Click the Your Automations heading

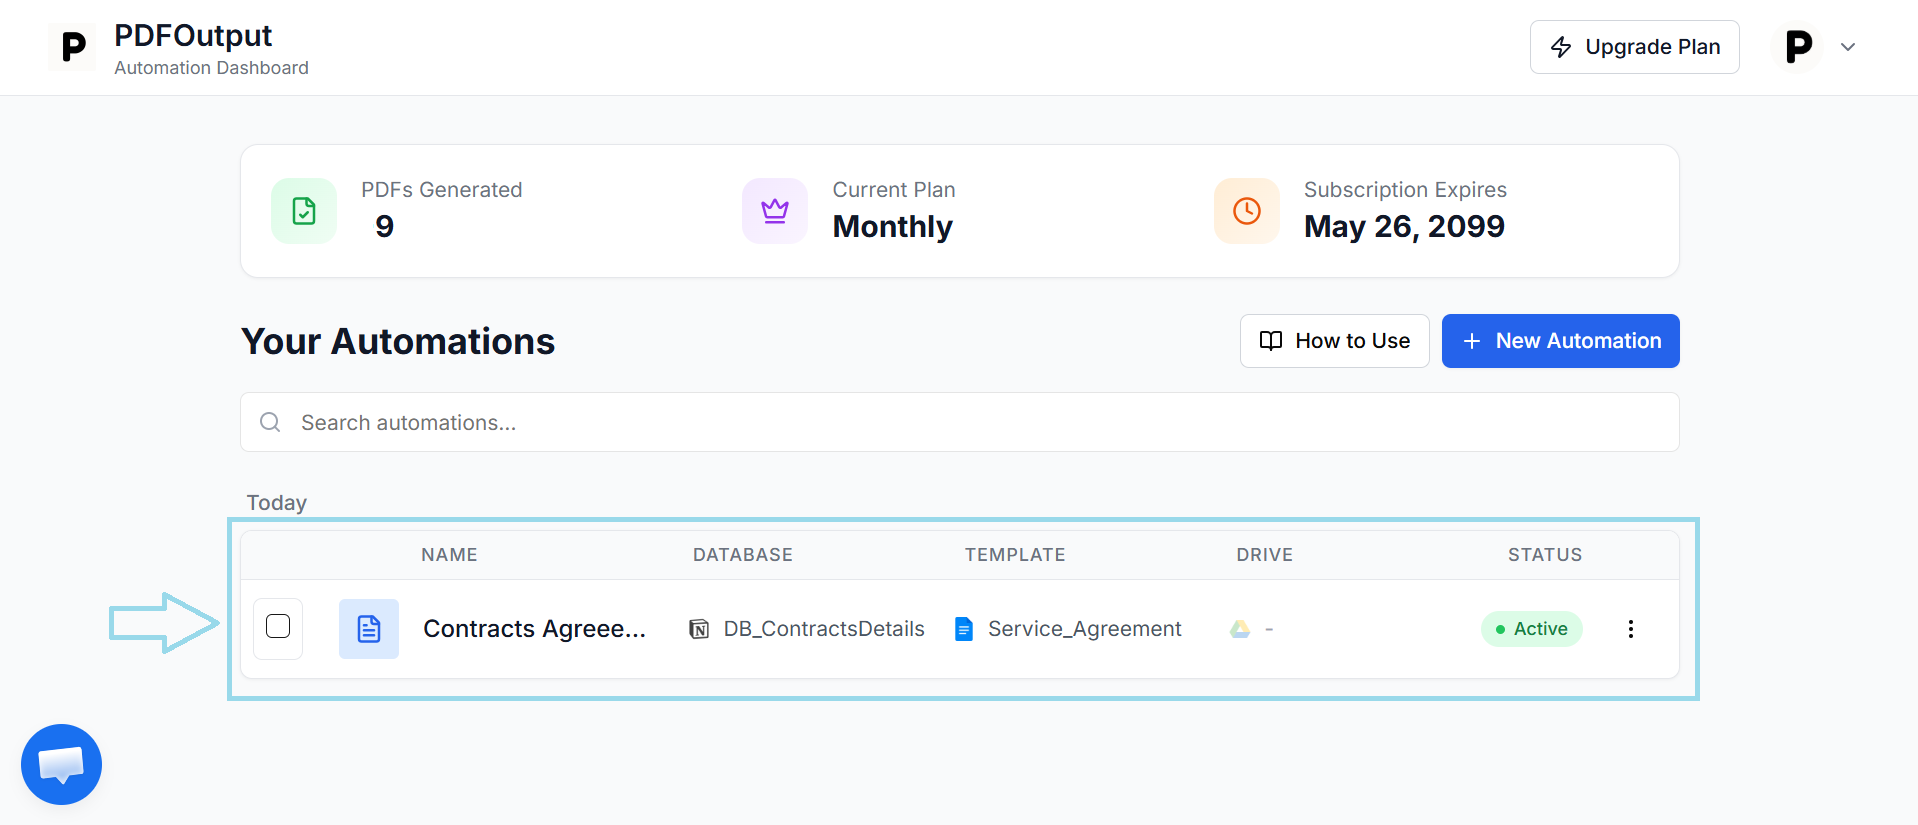point(398,341)
